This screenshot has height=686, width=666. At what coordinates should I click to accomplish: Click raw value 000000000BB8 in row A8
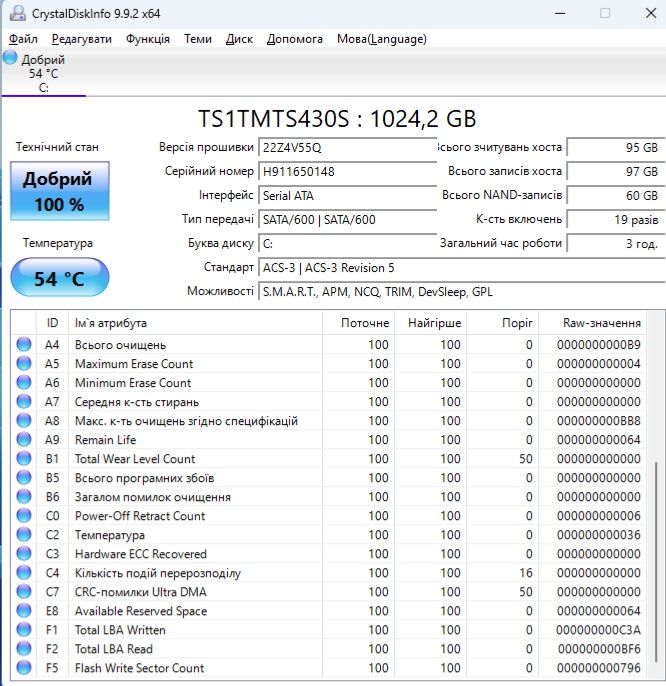tap(599, 421)
